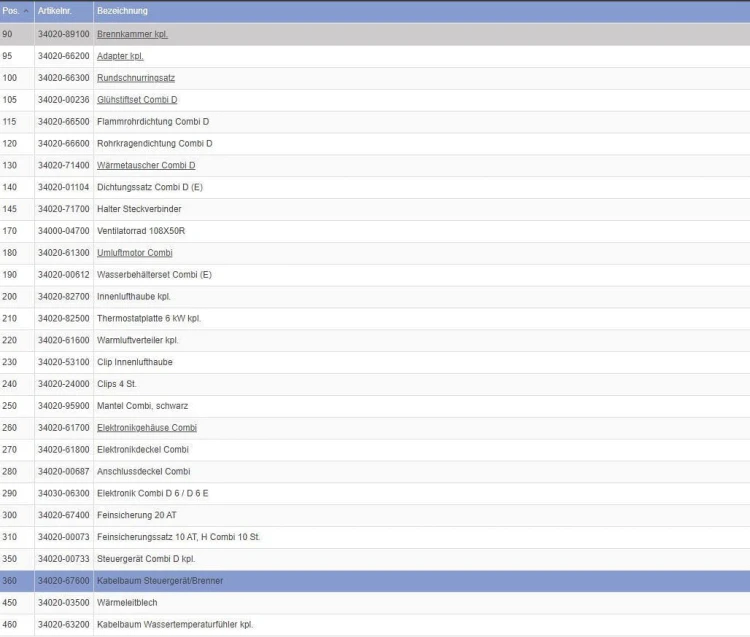Select Innenlufthaube kpl. entry

133,297
